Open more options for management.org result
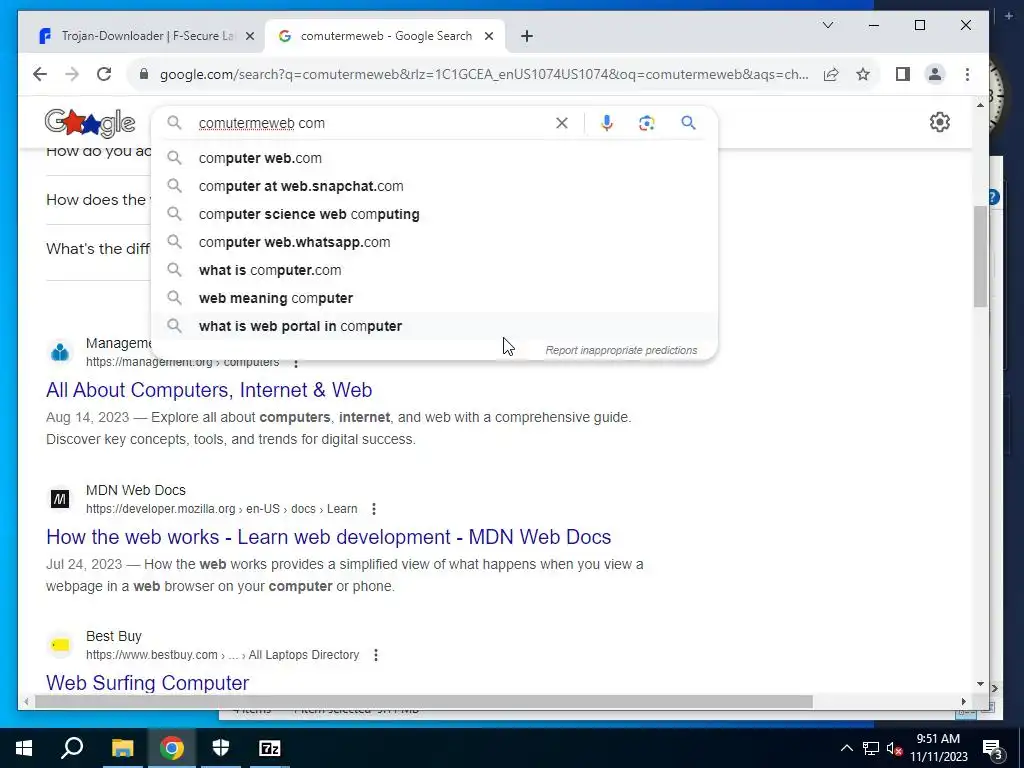 coord(296,363)
